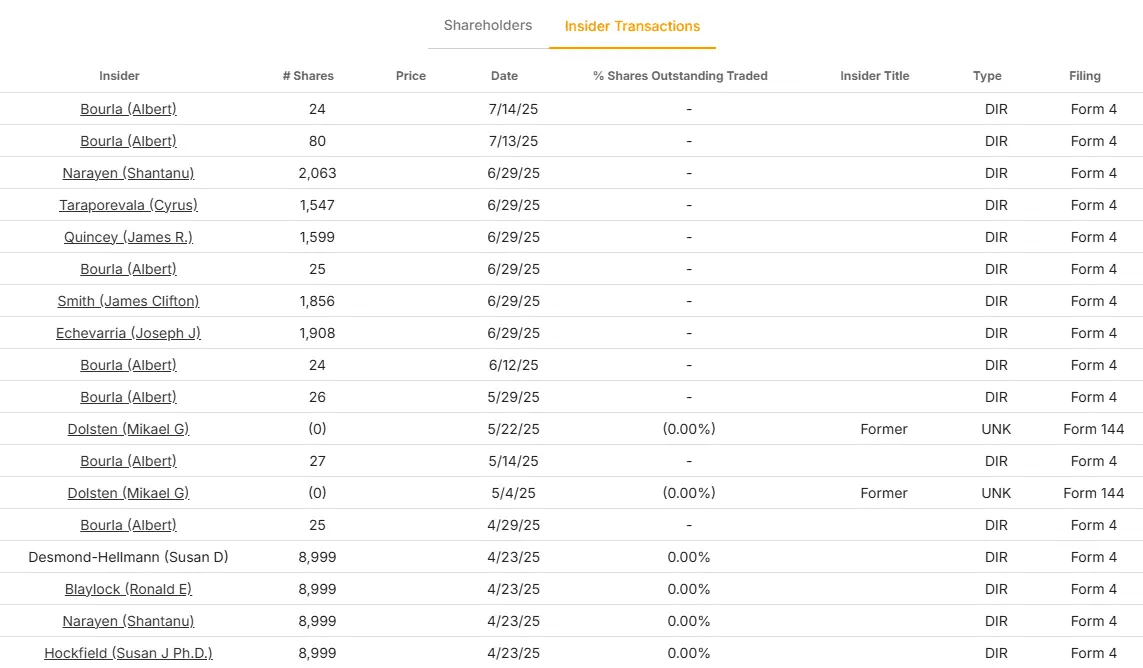Click Narayen (Shantanu) link with 2,063 shares
This screenshot has width=1143, height=668.
coord(128,173)
